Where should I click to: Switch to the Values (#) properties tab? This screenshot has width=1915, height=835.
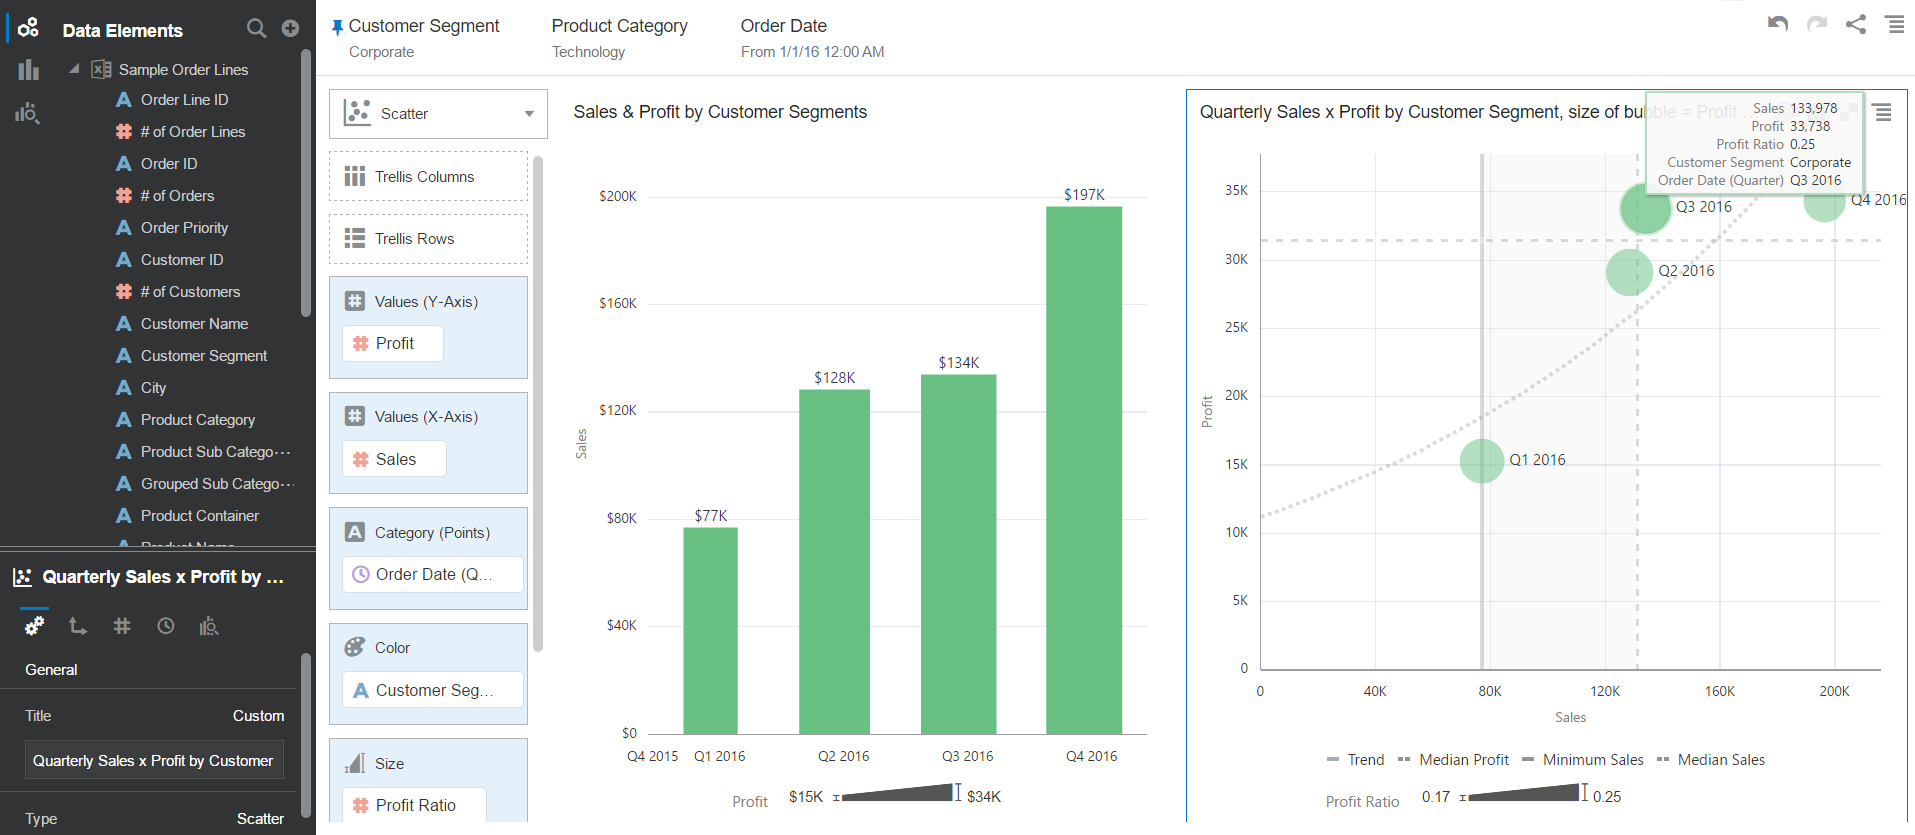coord(122,626)
